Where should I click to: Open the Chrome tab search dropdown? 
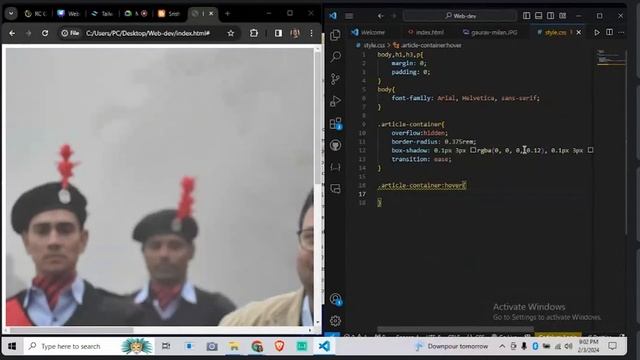click(x=11, y=13)
